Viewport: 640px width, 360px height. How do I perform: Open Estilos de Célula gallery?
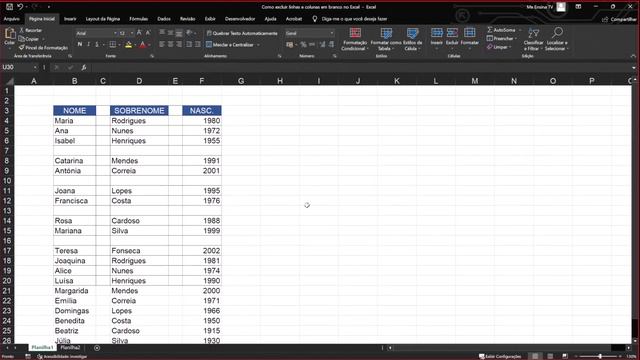(x=413, y=39)
